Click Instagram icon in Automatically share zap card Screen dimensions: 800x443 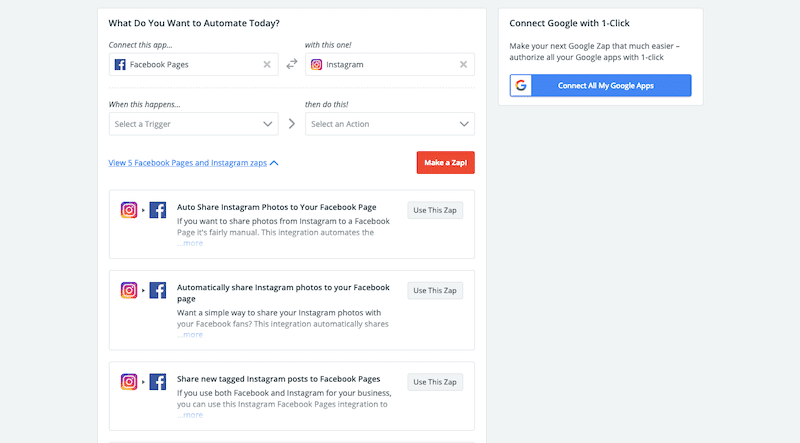129,290
